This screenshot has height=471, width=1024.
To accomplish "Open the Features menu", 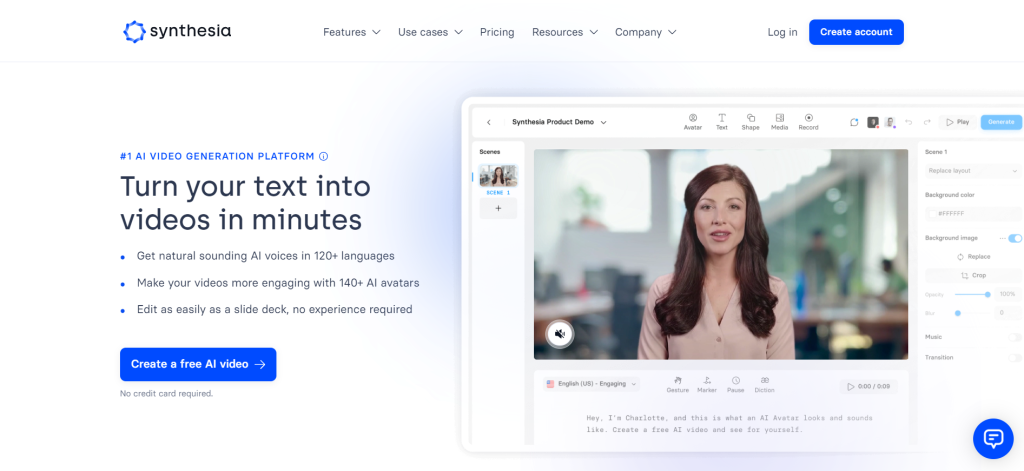I will [351, 32].
